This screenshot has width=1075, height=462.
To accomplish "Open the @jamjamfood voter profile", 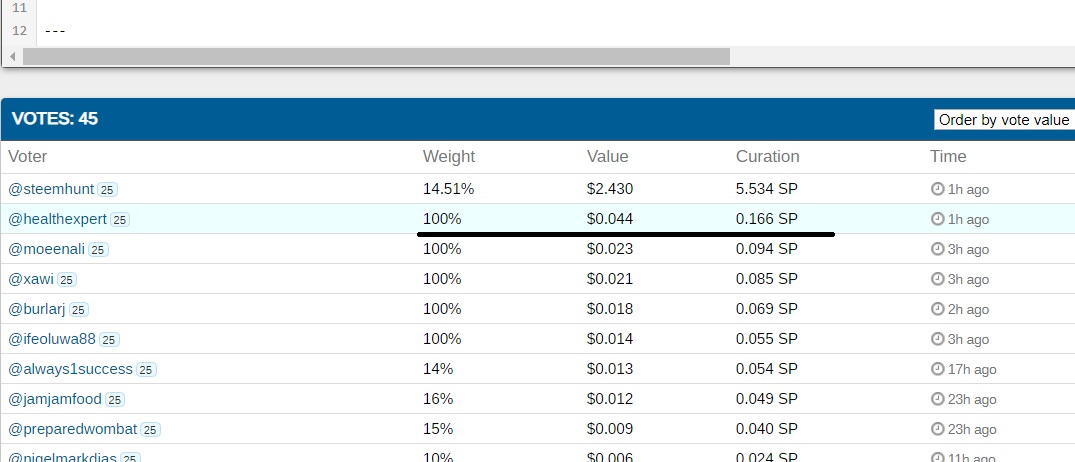I will coord(55,399).
